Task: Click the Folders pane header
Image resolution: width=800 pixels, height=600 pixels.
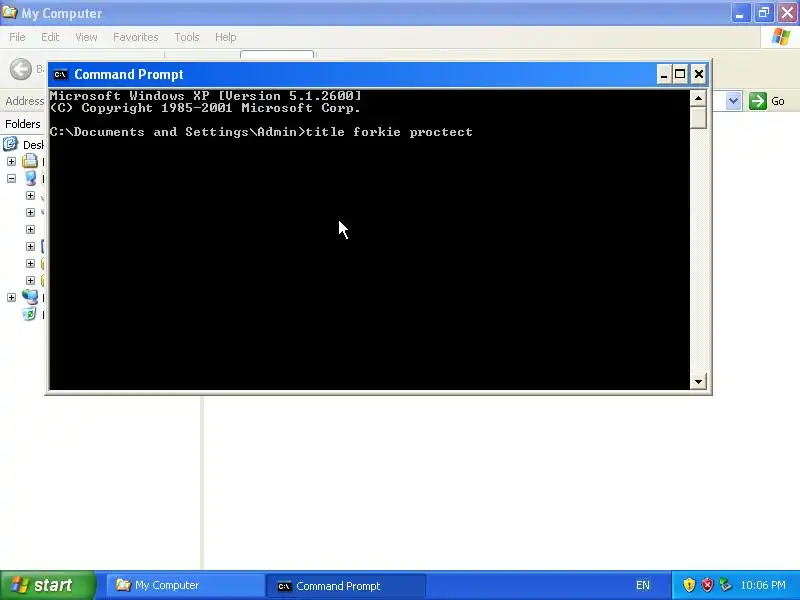Action: [x=23, y=124]
